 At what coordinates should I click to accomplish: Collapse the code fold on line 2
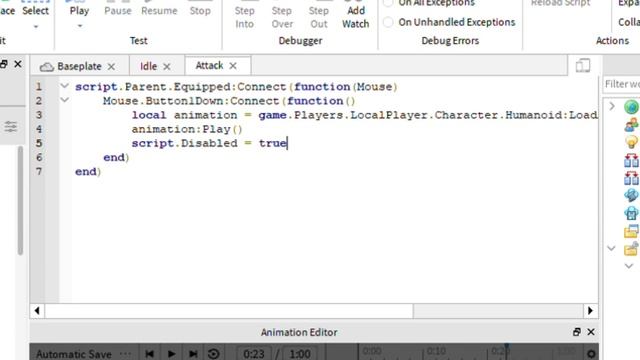pyautogui.click(x=64, y=100)
